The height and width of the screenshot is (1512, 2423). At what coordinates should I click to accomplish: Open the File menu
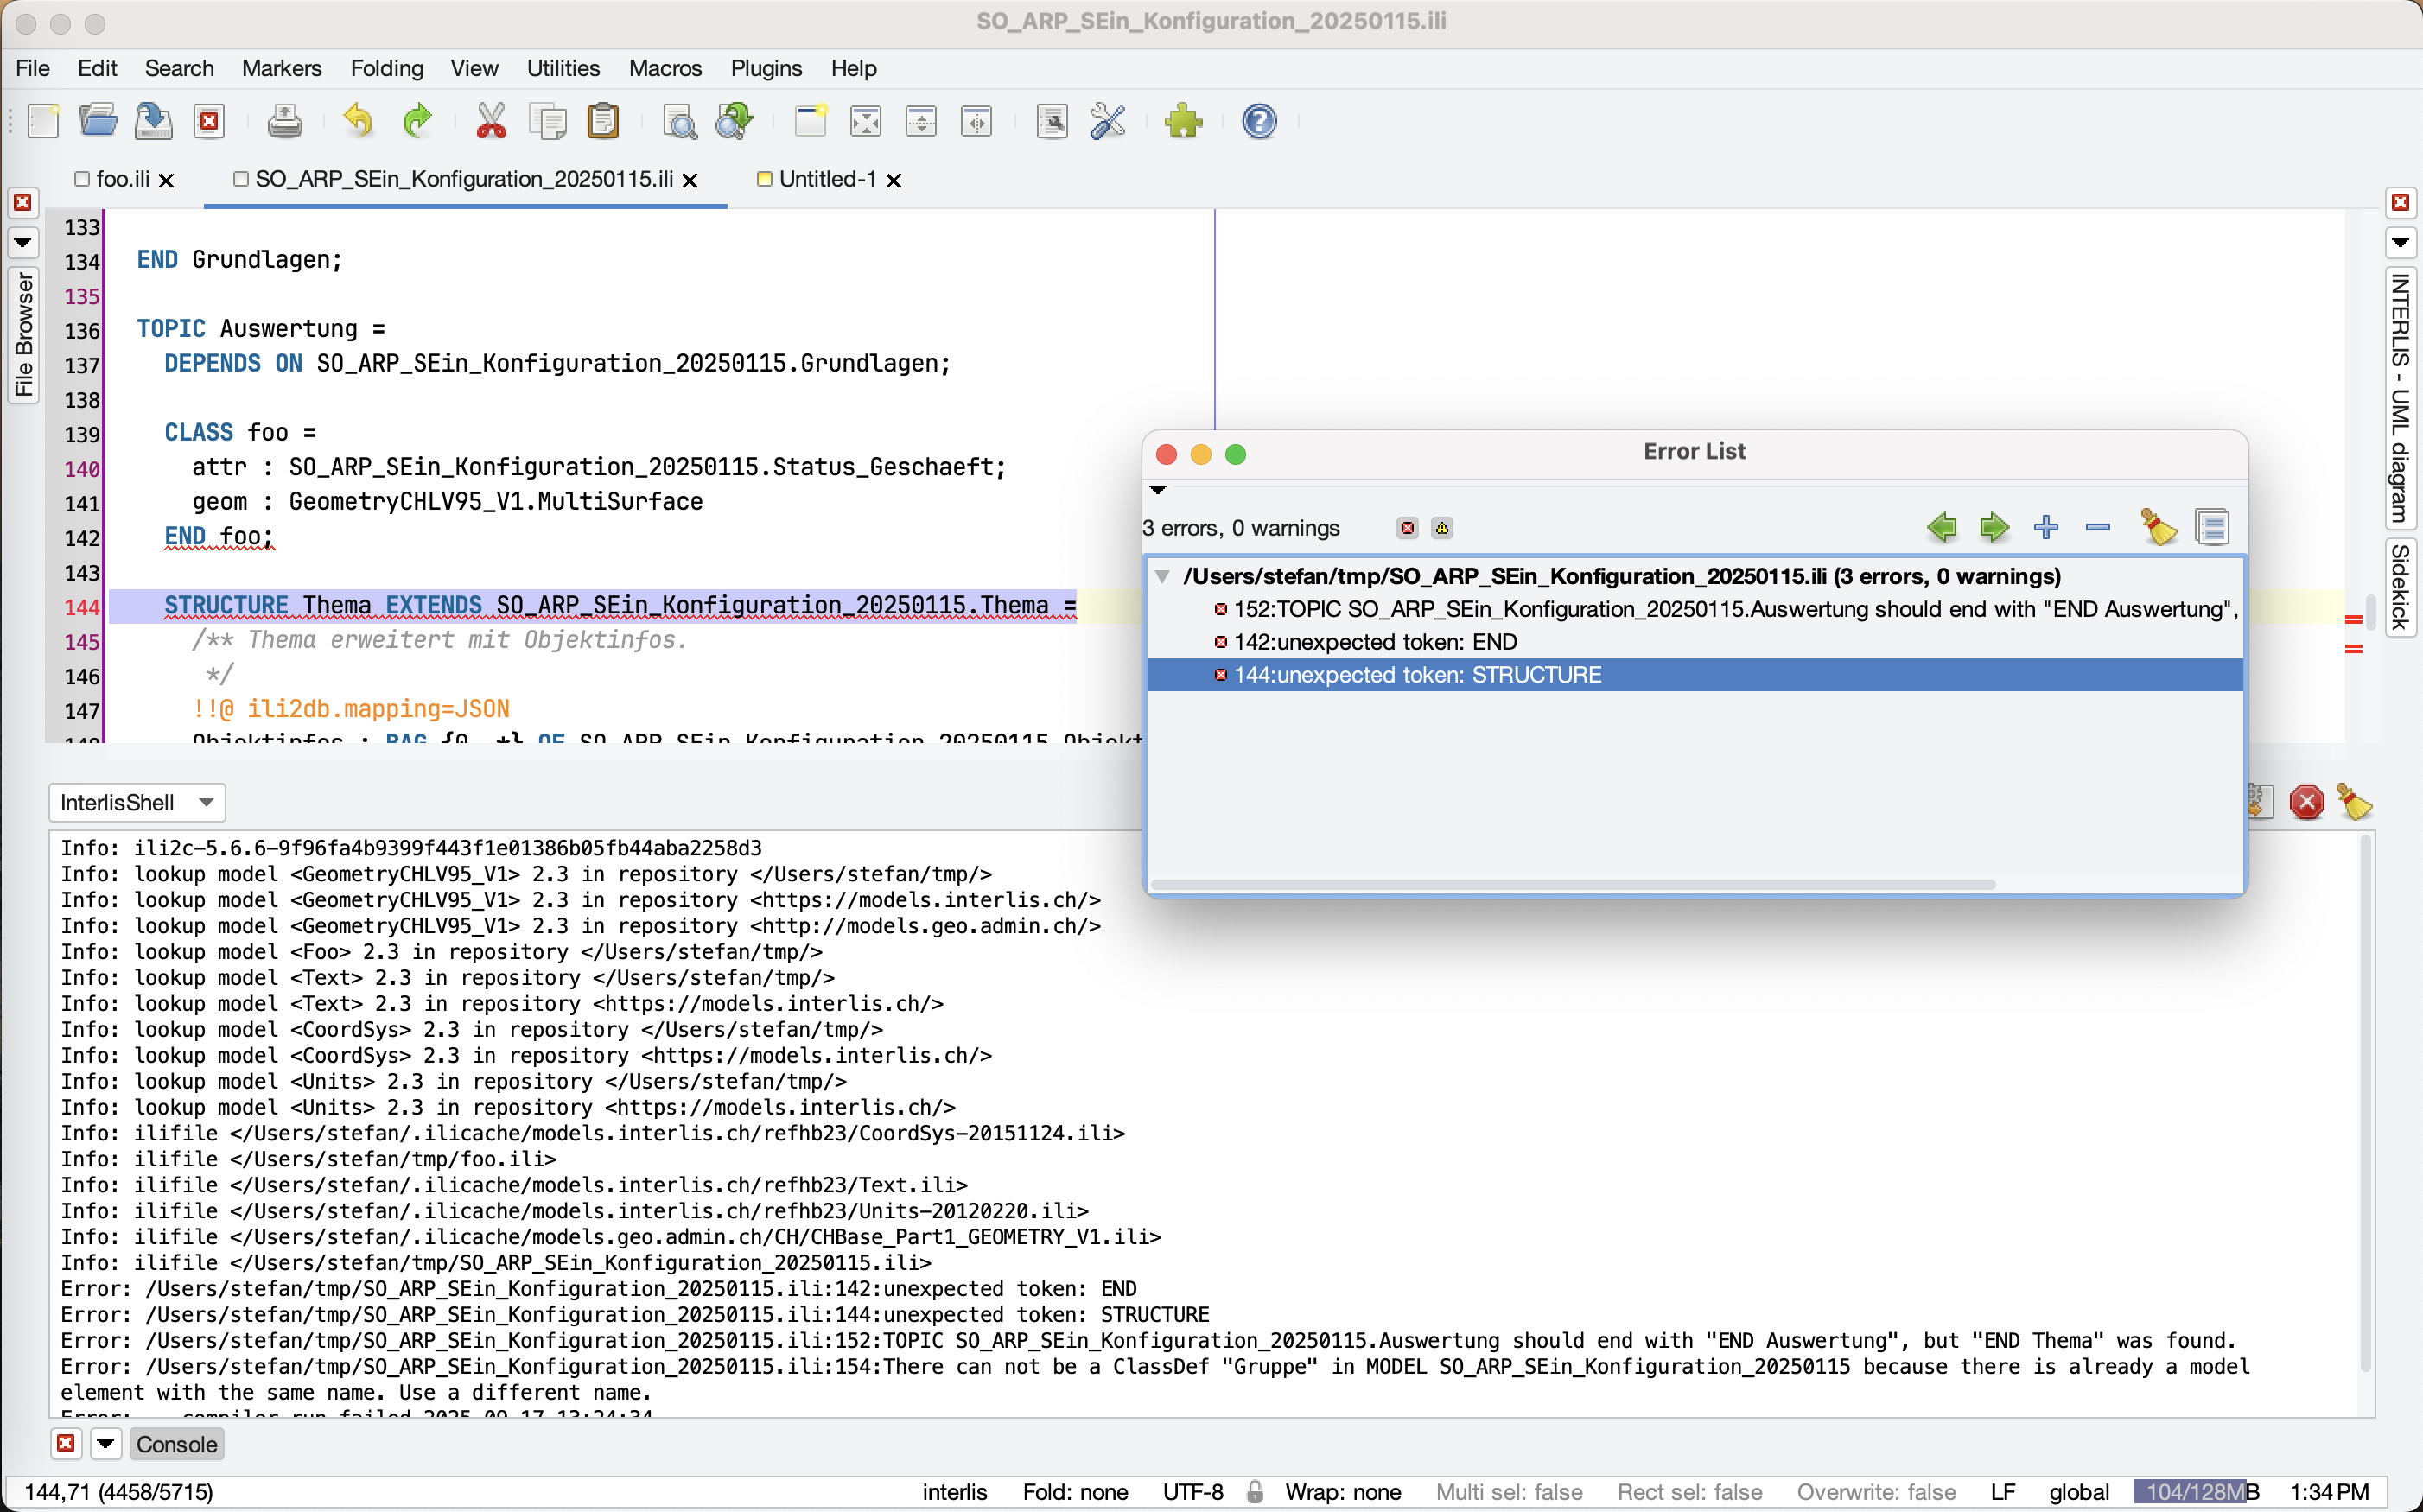tap(33, 68)
